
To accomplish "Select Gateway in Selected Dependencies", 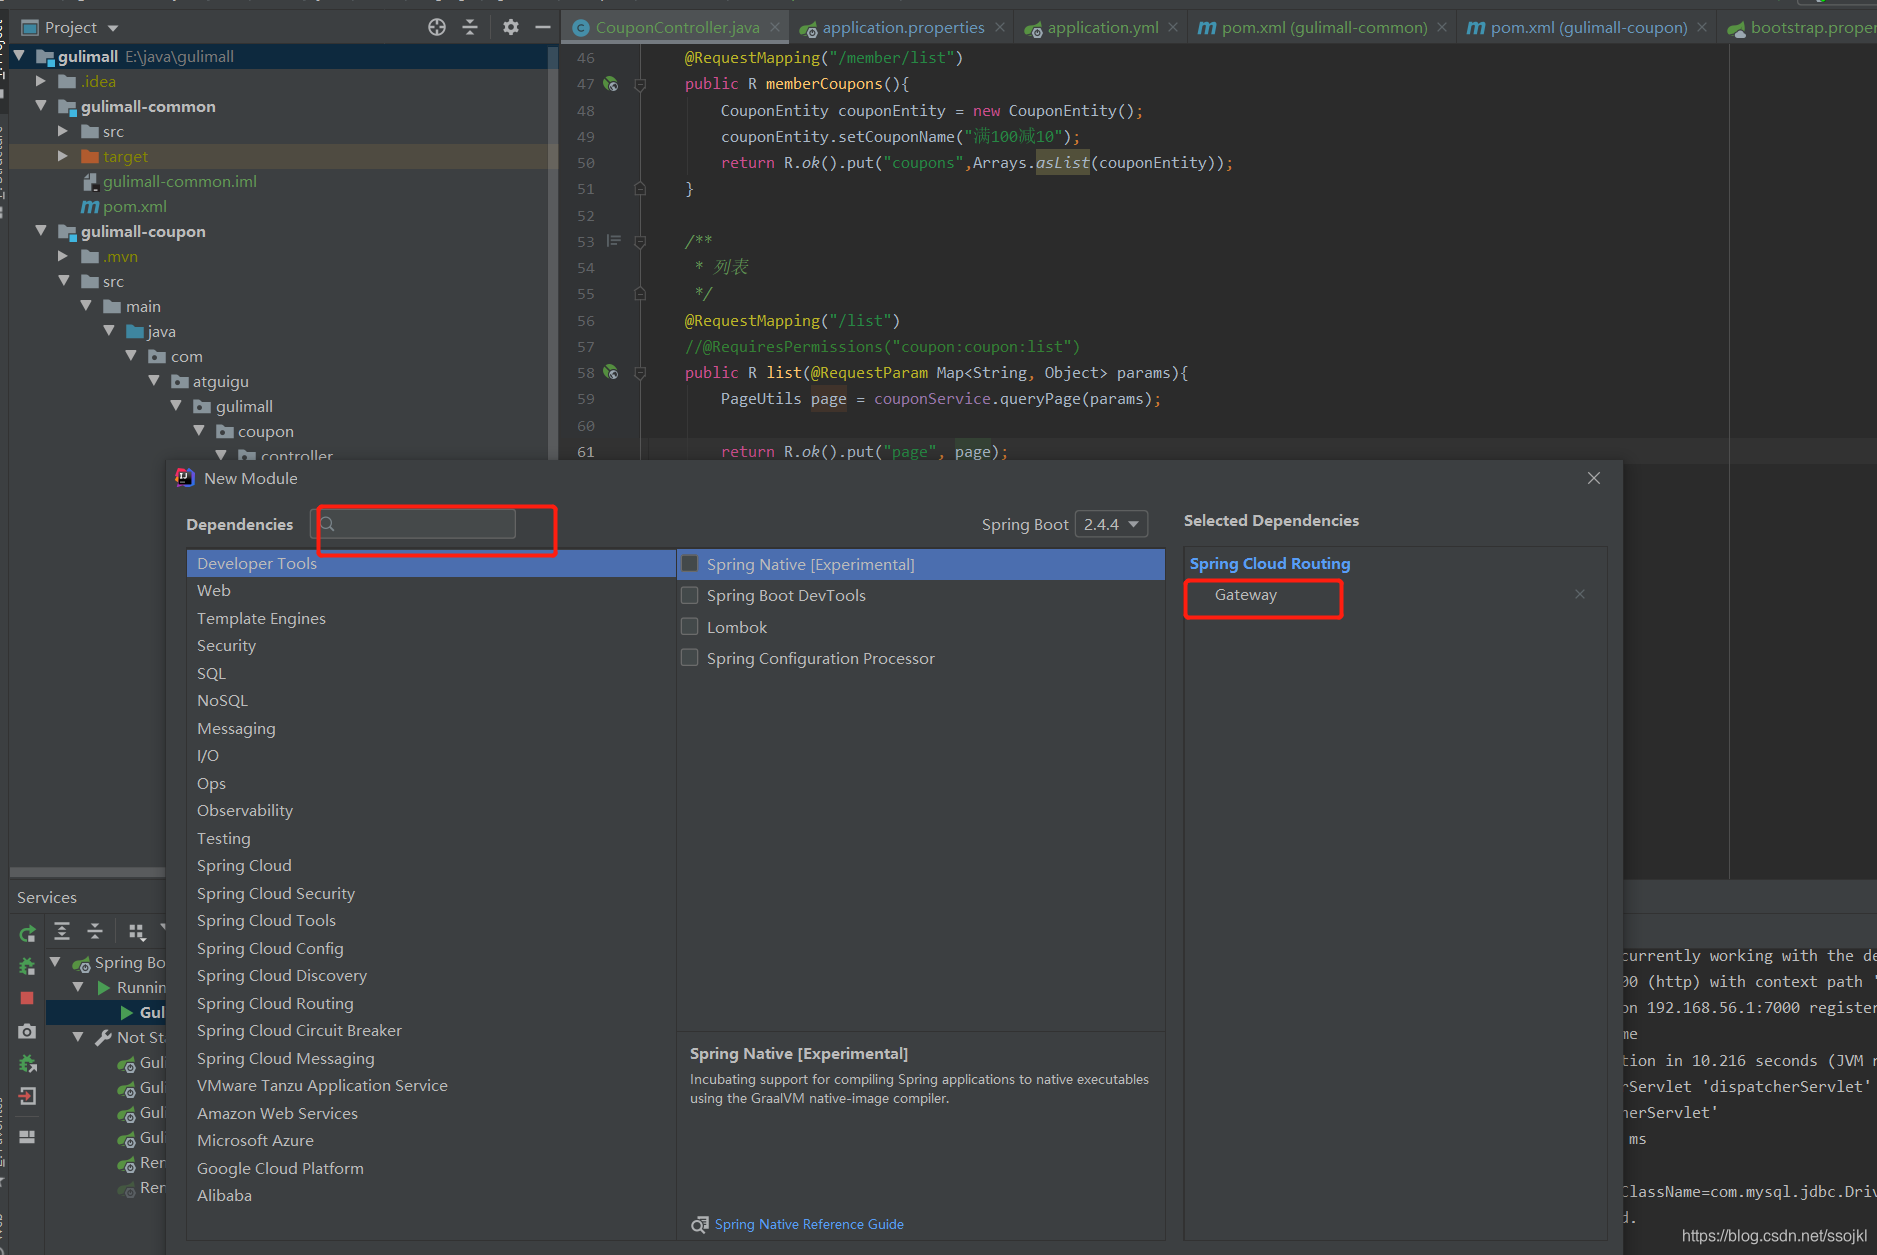I will click(1246, 594).
